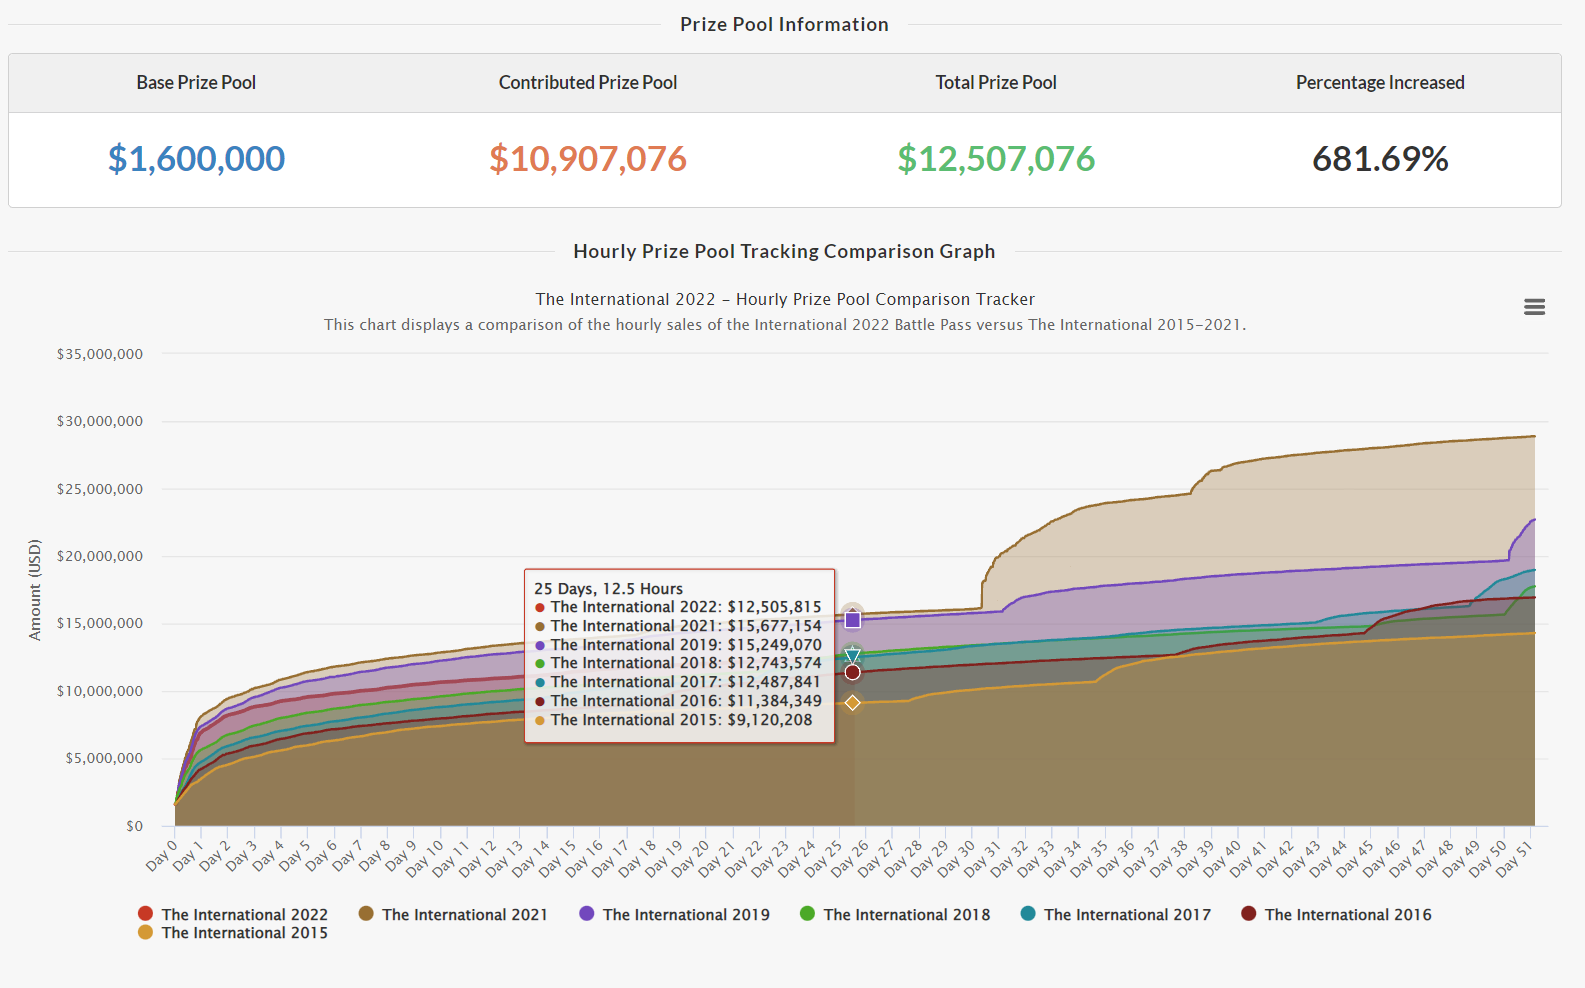Click the Day 10 x-axis label
Viewport: 1585px width, 988px height.
pos(424,859)
